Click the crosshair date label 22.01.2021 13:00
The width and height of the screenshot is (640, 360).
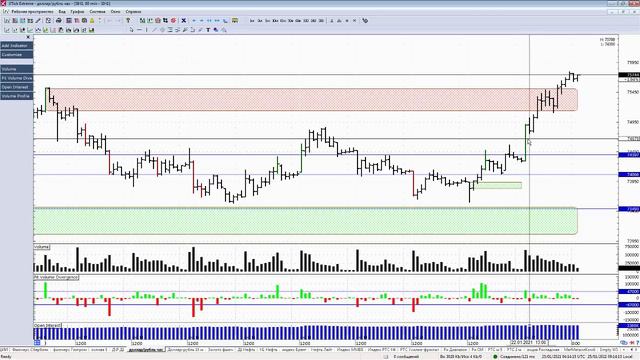[x=529, y=342]
